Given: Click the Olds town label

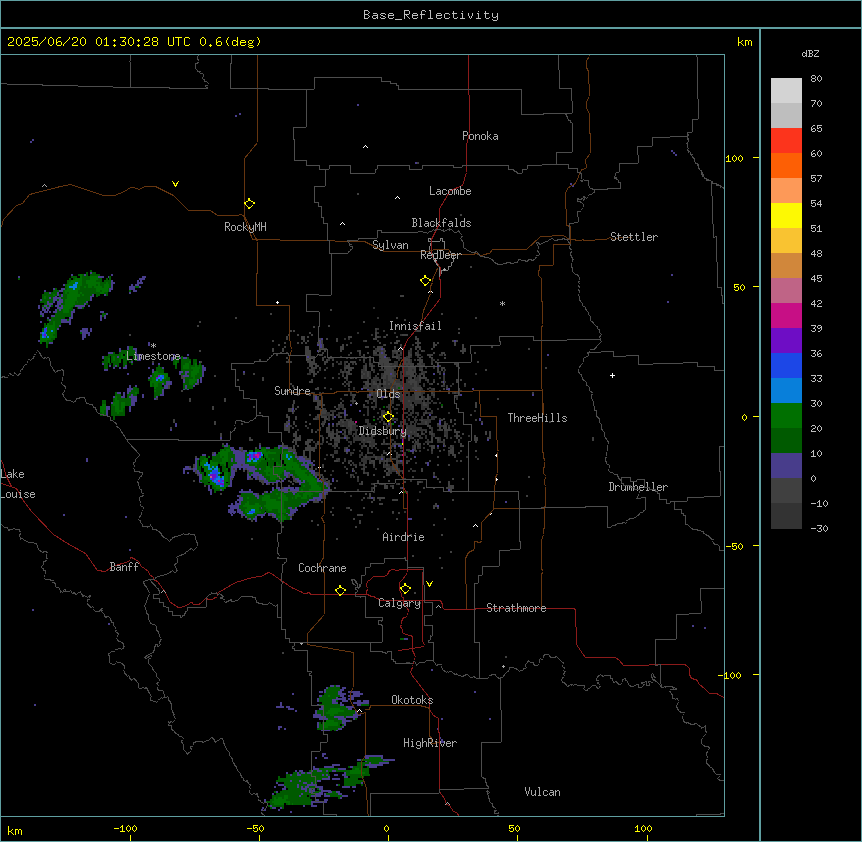Looking at the screenshot, I should [388, 394].
